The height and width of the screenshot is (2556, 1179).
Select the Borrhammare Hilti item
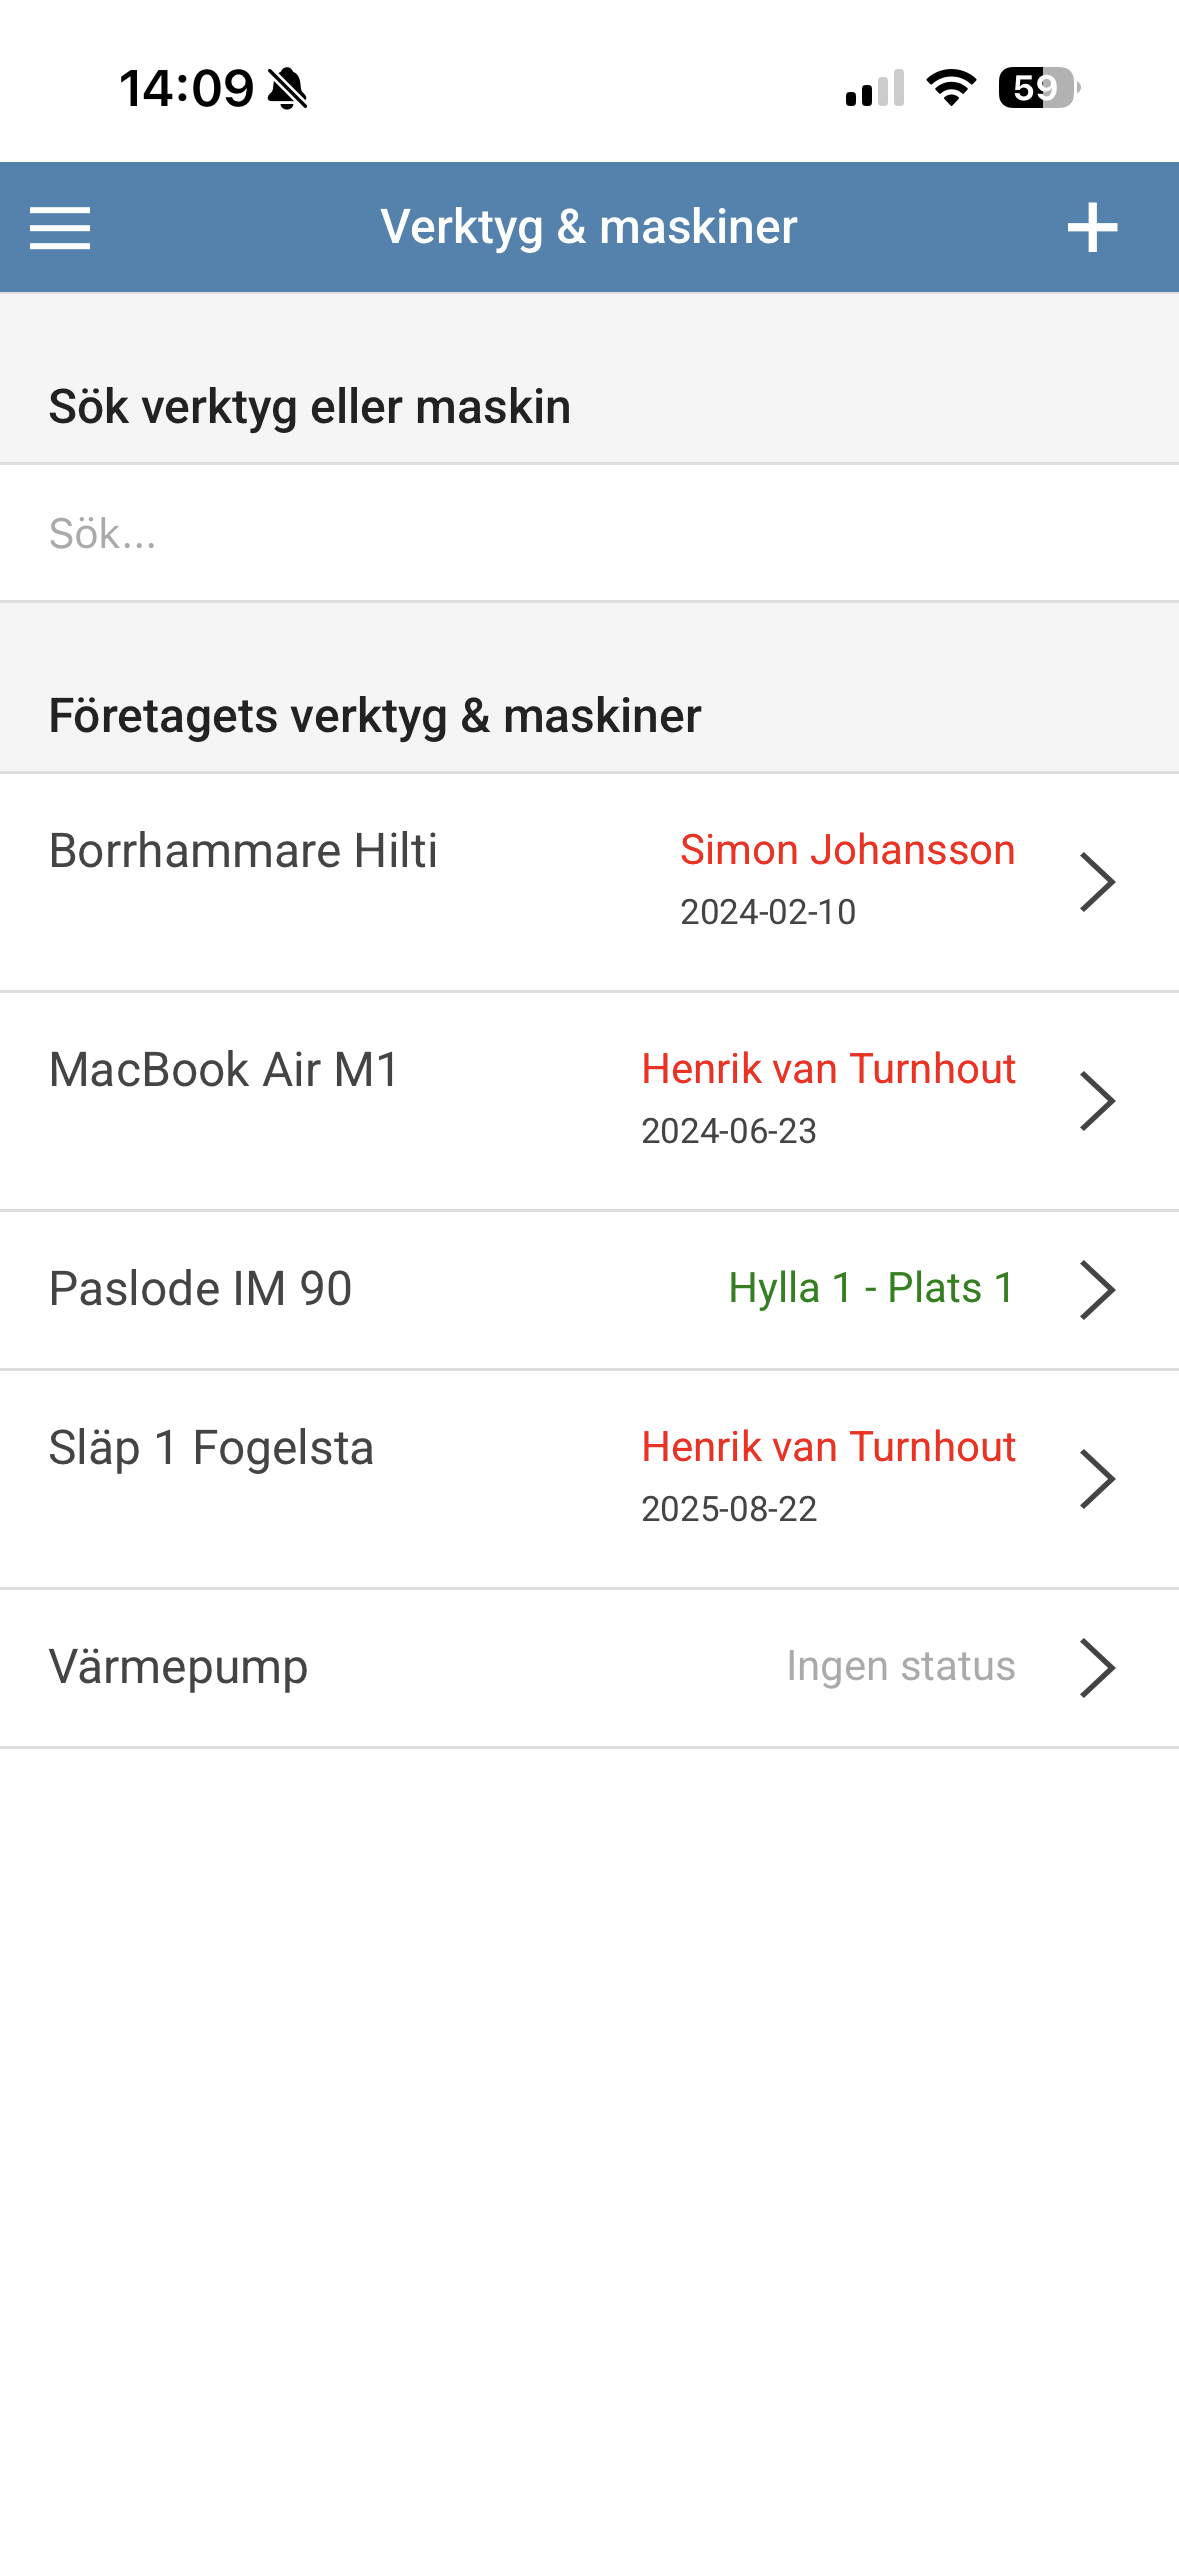pos(243,851)
